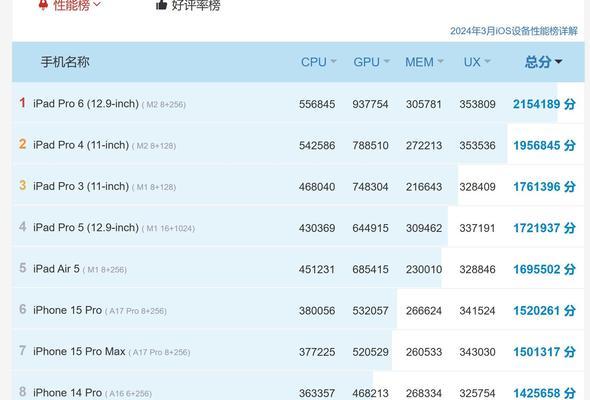Click MEM score 272213
The width and height of the screenshot is (590, 400).
[x=424, y=146]
